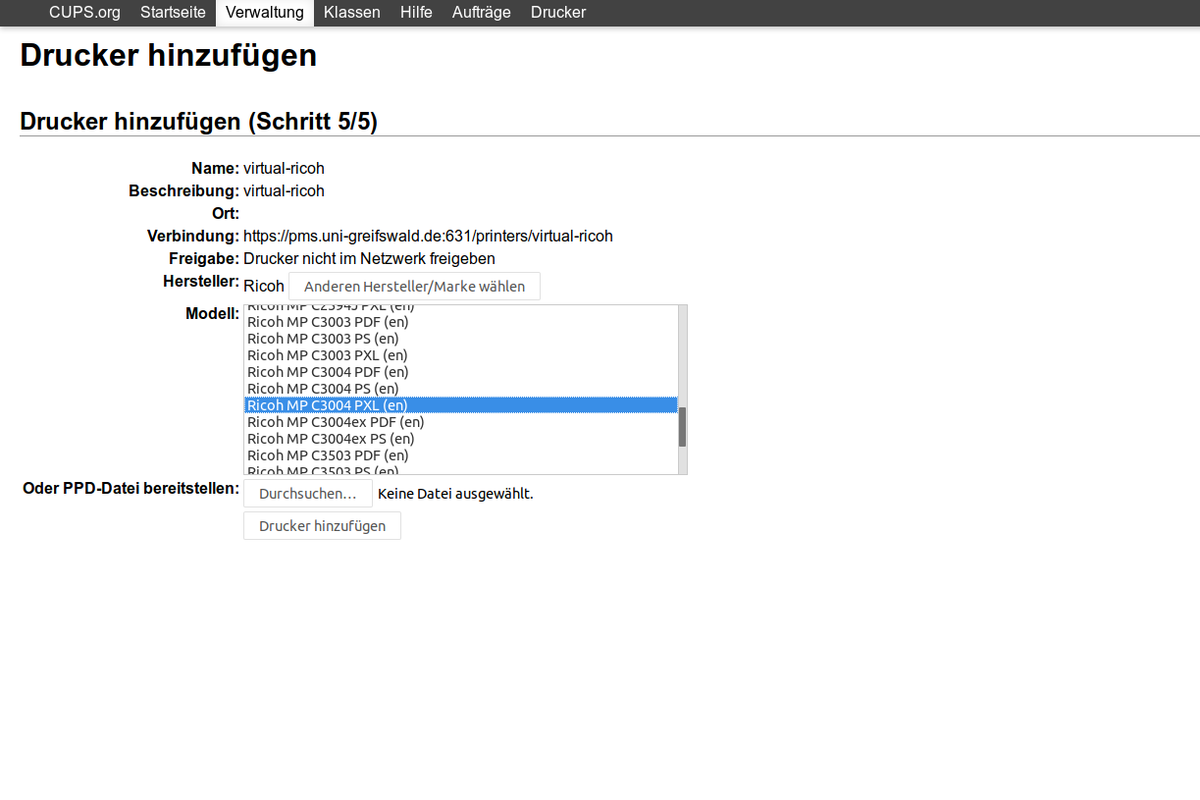The width and height of the screenshot is (1200, 800).
Task: Select Ricoh MP C3004 PS (en)
Action: point(323,388)
